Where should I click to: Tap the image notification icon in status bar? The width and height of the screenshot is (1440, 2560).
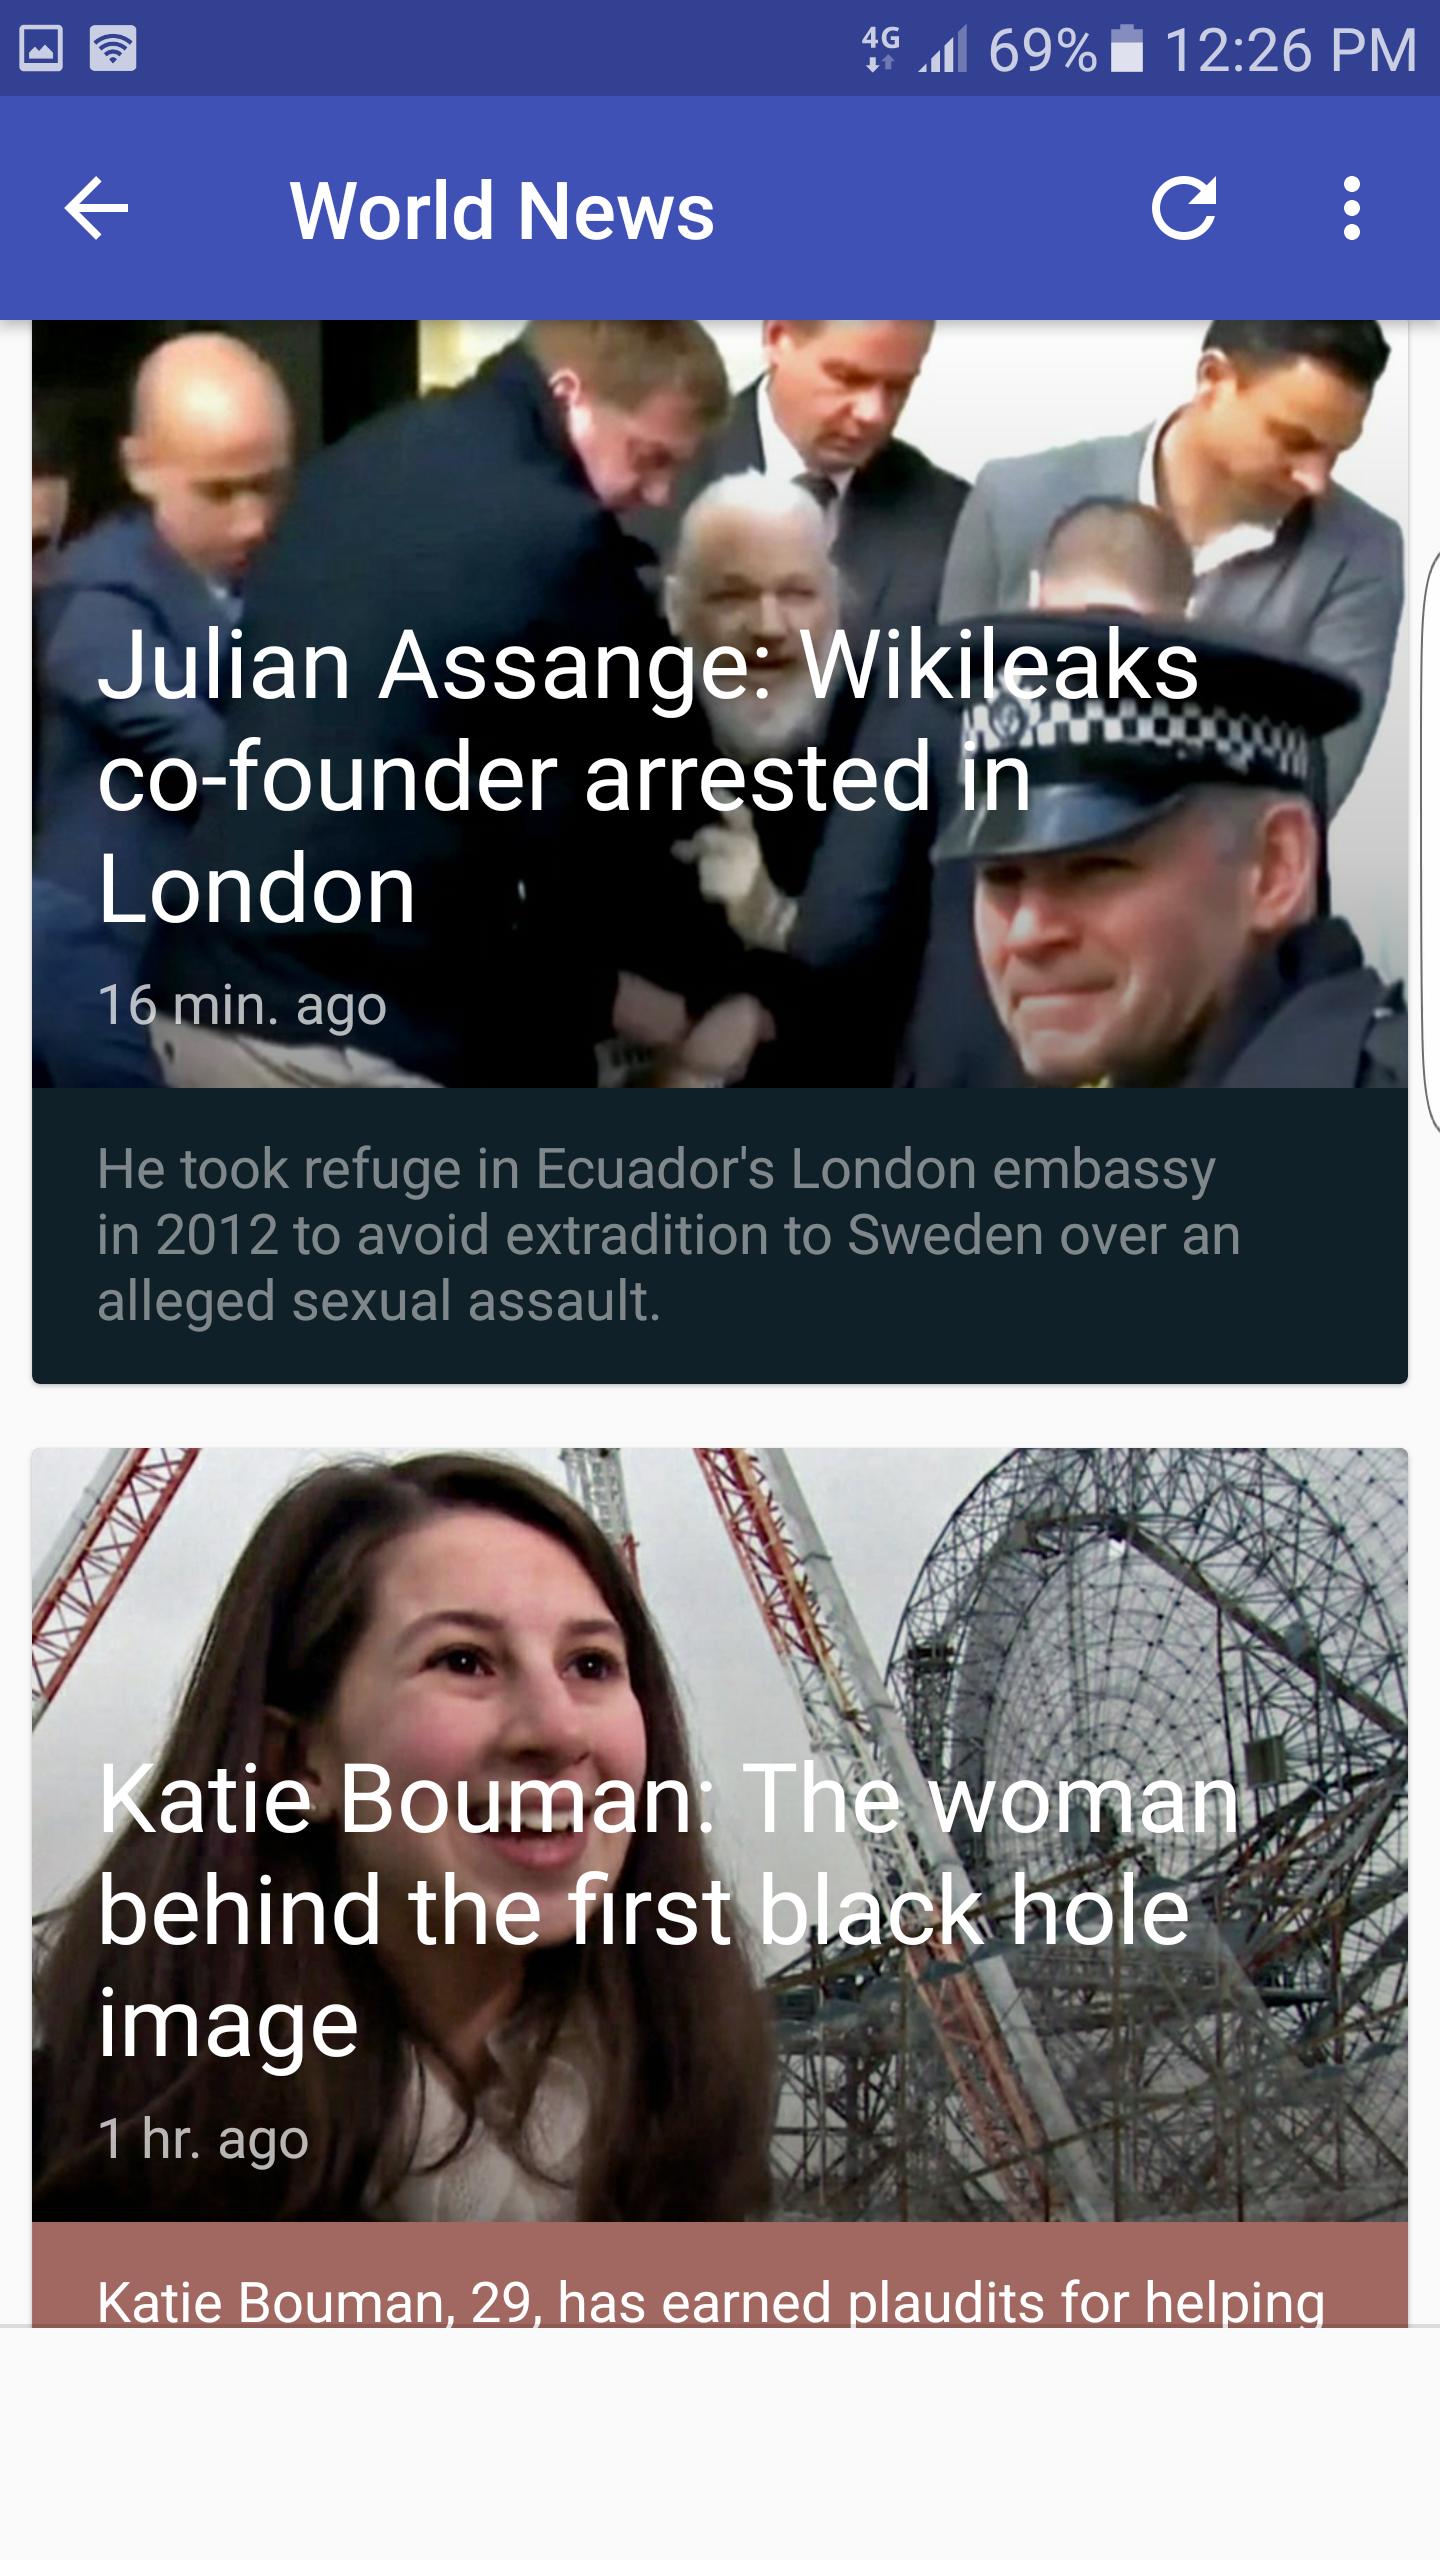click(41, 48)
